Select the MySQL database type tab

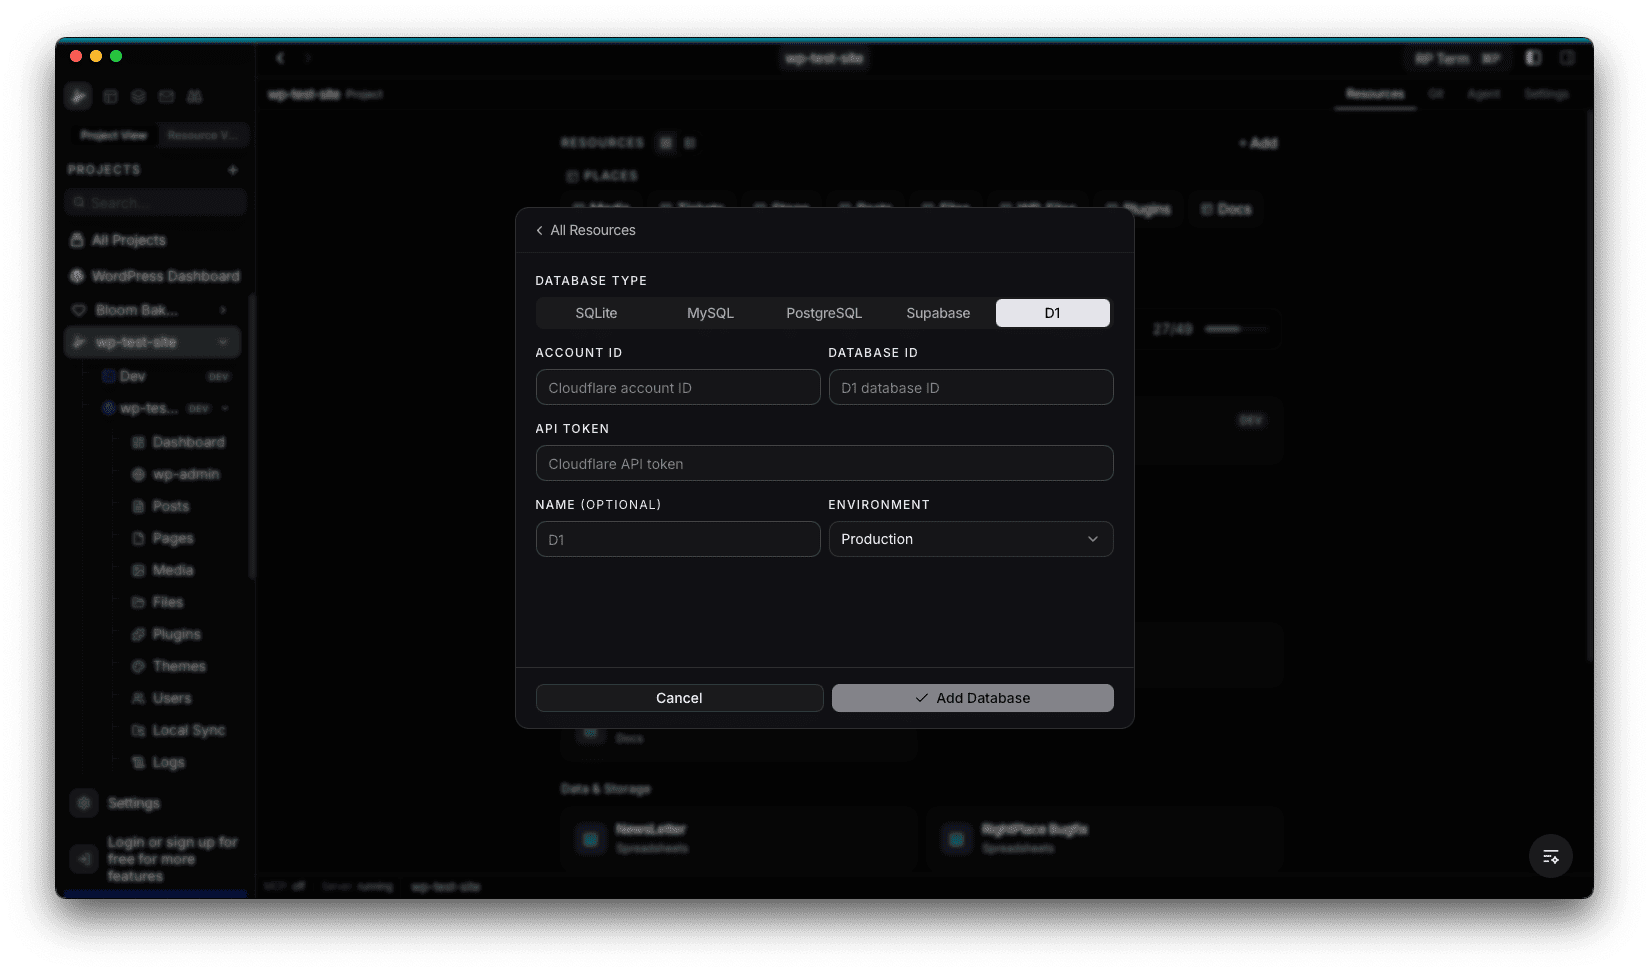[709, 312]
